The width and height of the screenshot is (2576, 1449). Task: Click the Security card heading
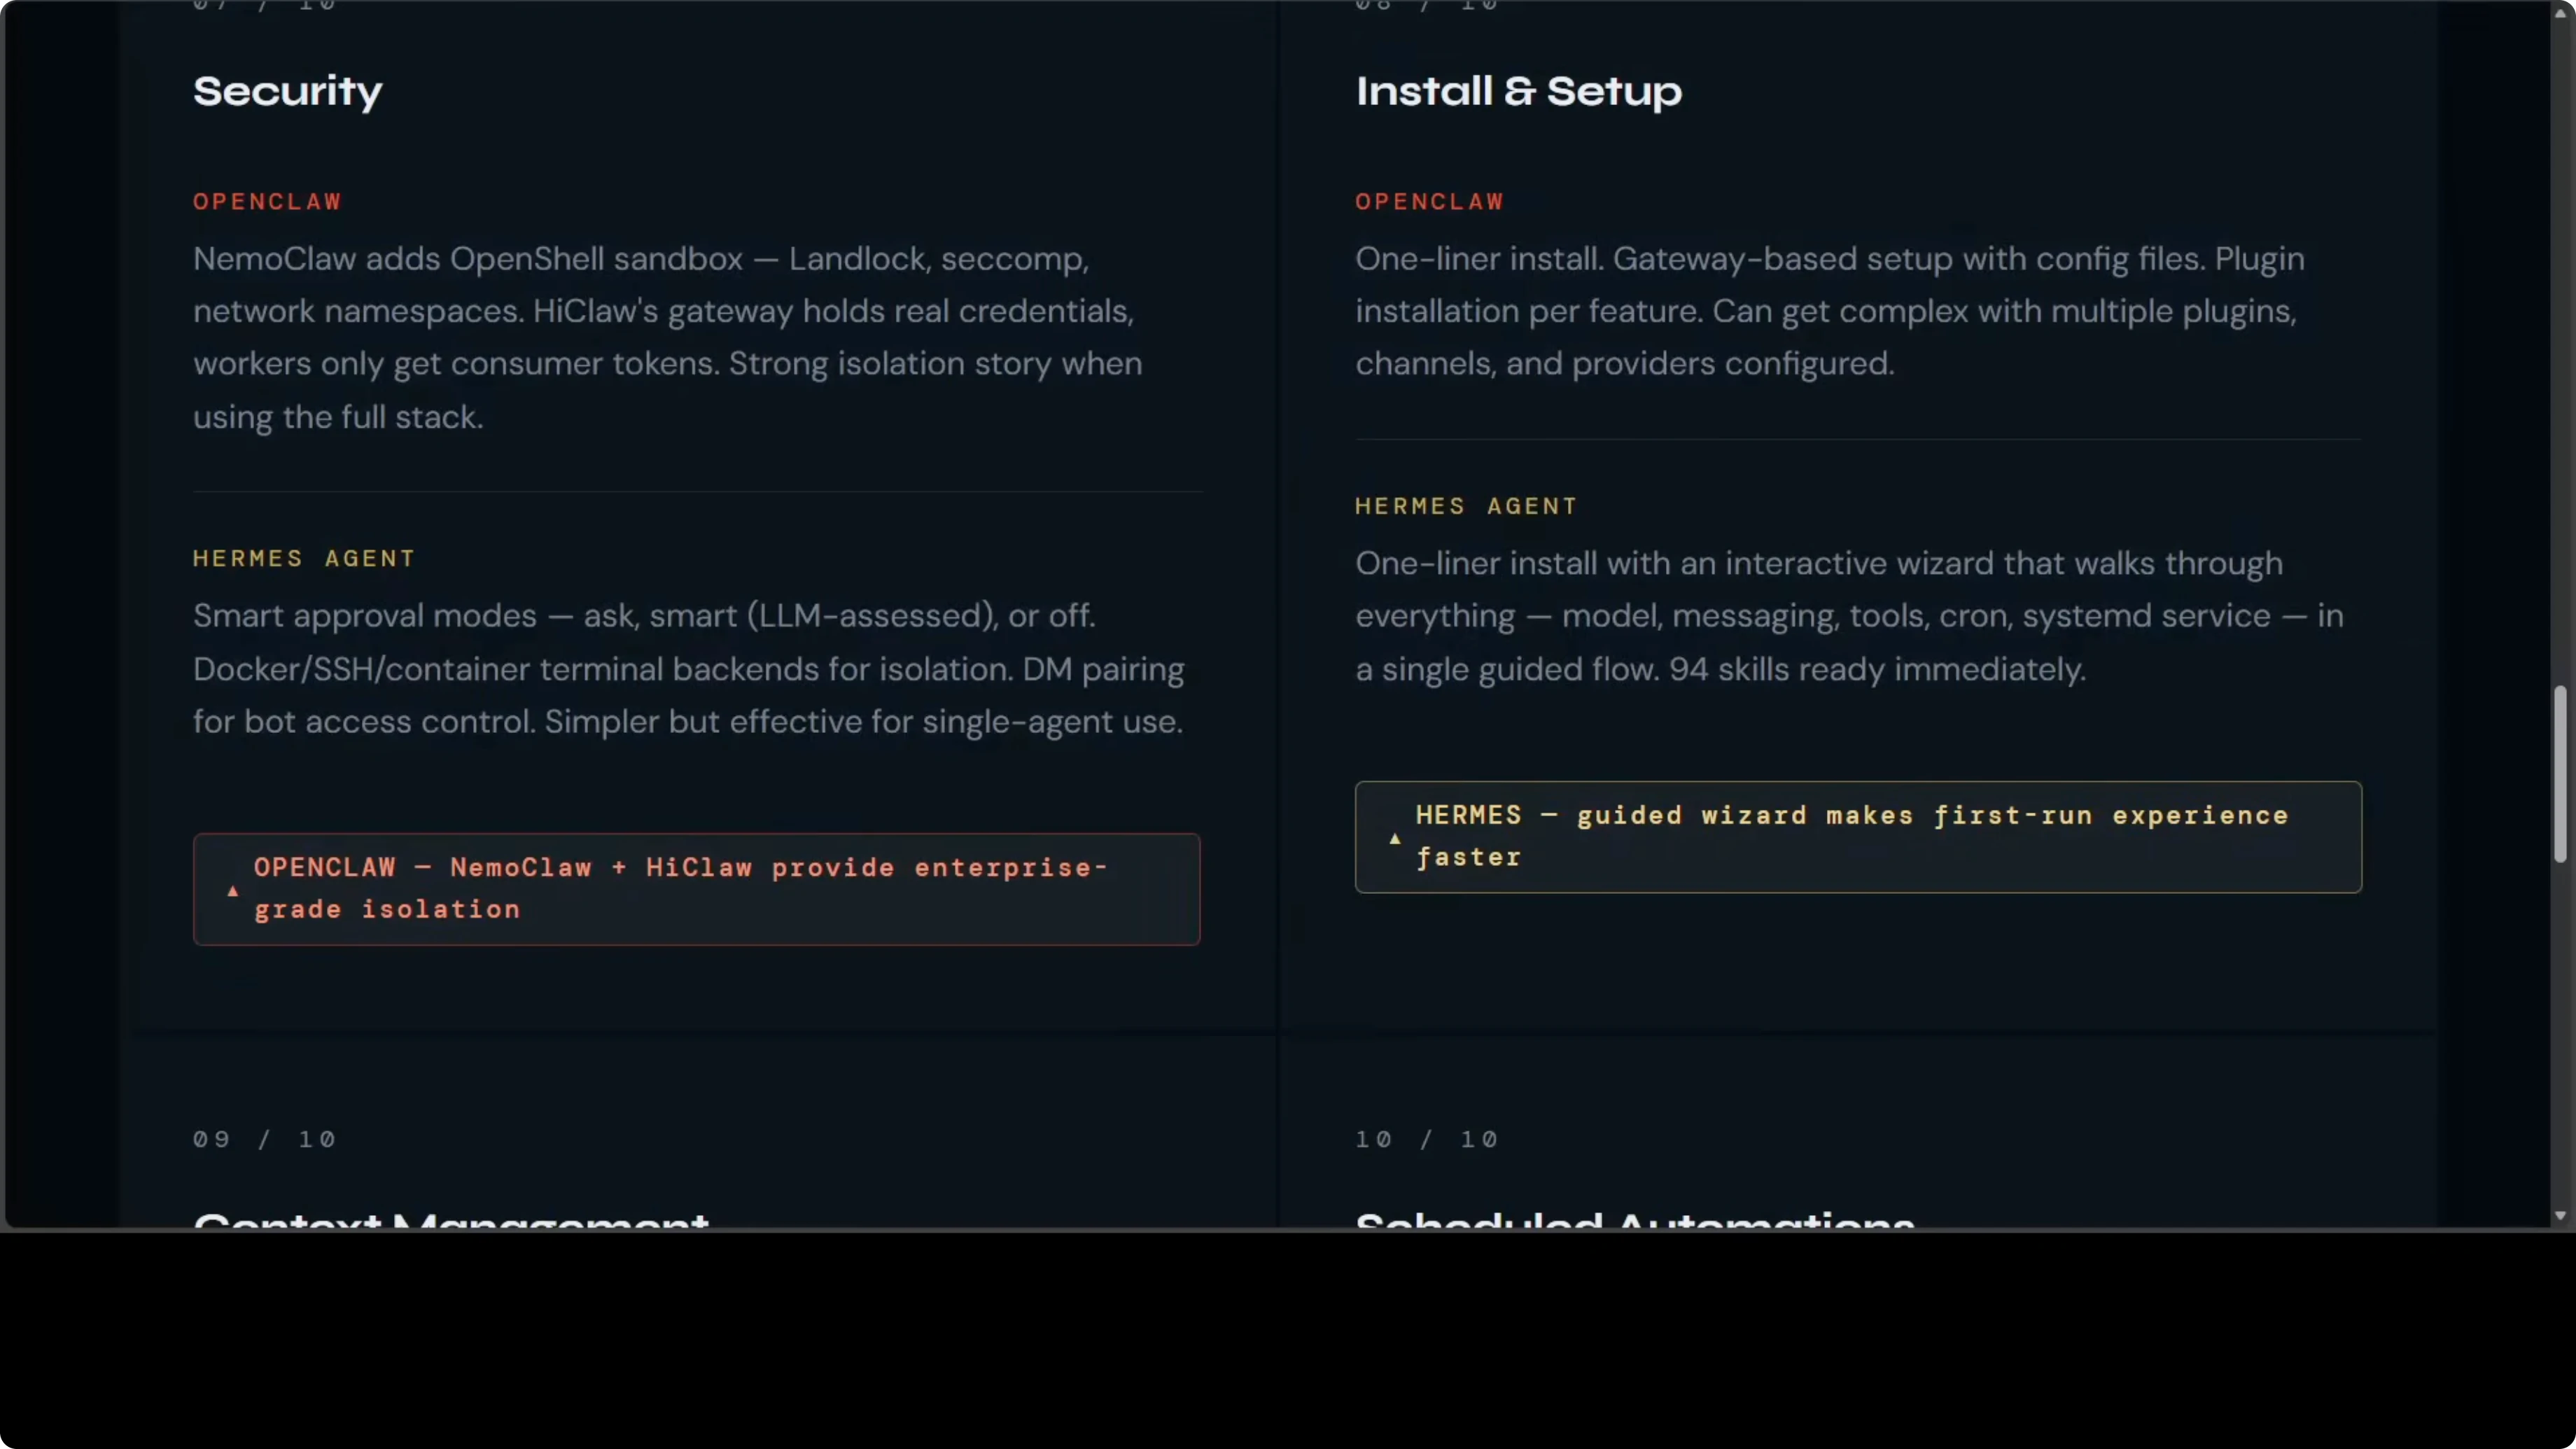(288, 92)
